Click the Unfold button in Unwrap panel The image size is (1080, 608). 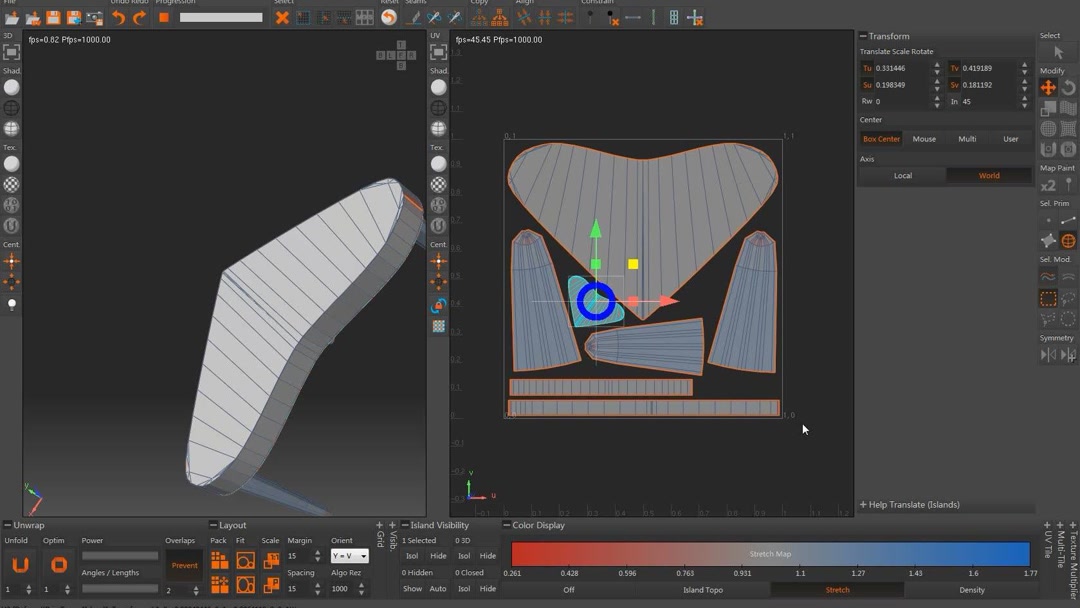click(20, 565)
